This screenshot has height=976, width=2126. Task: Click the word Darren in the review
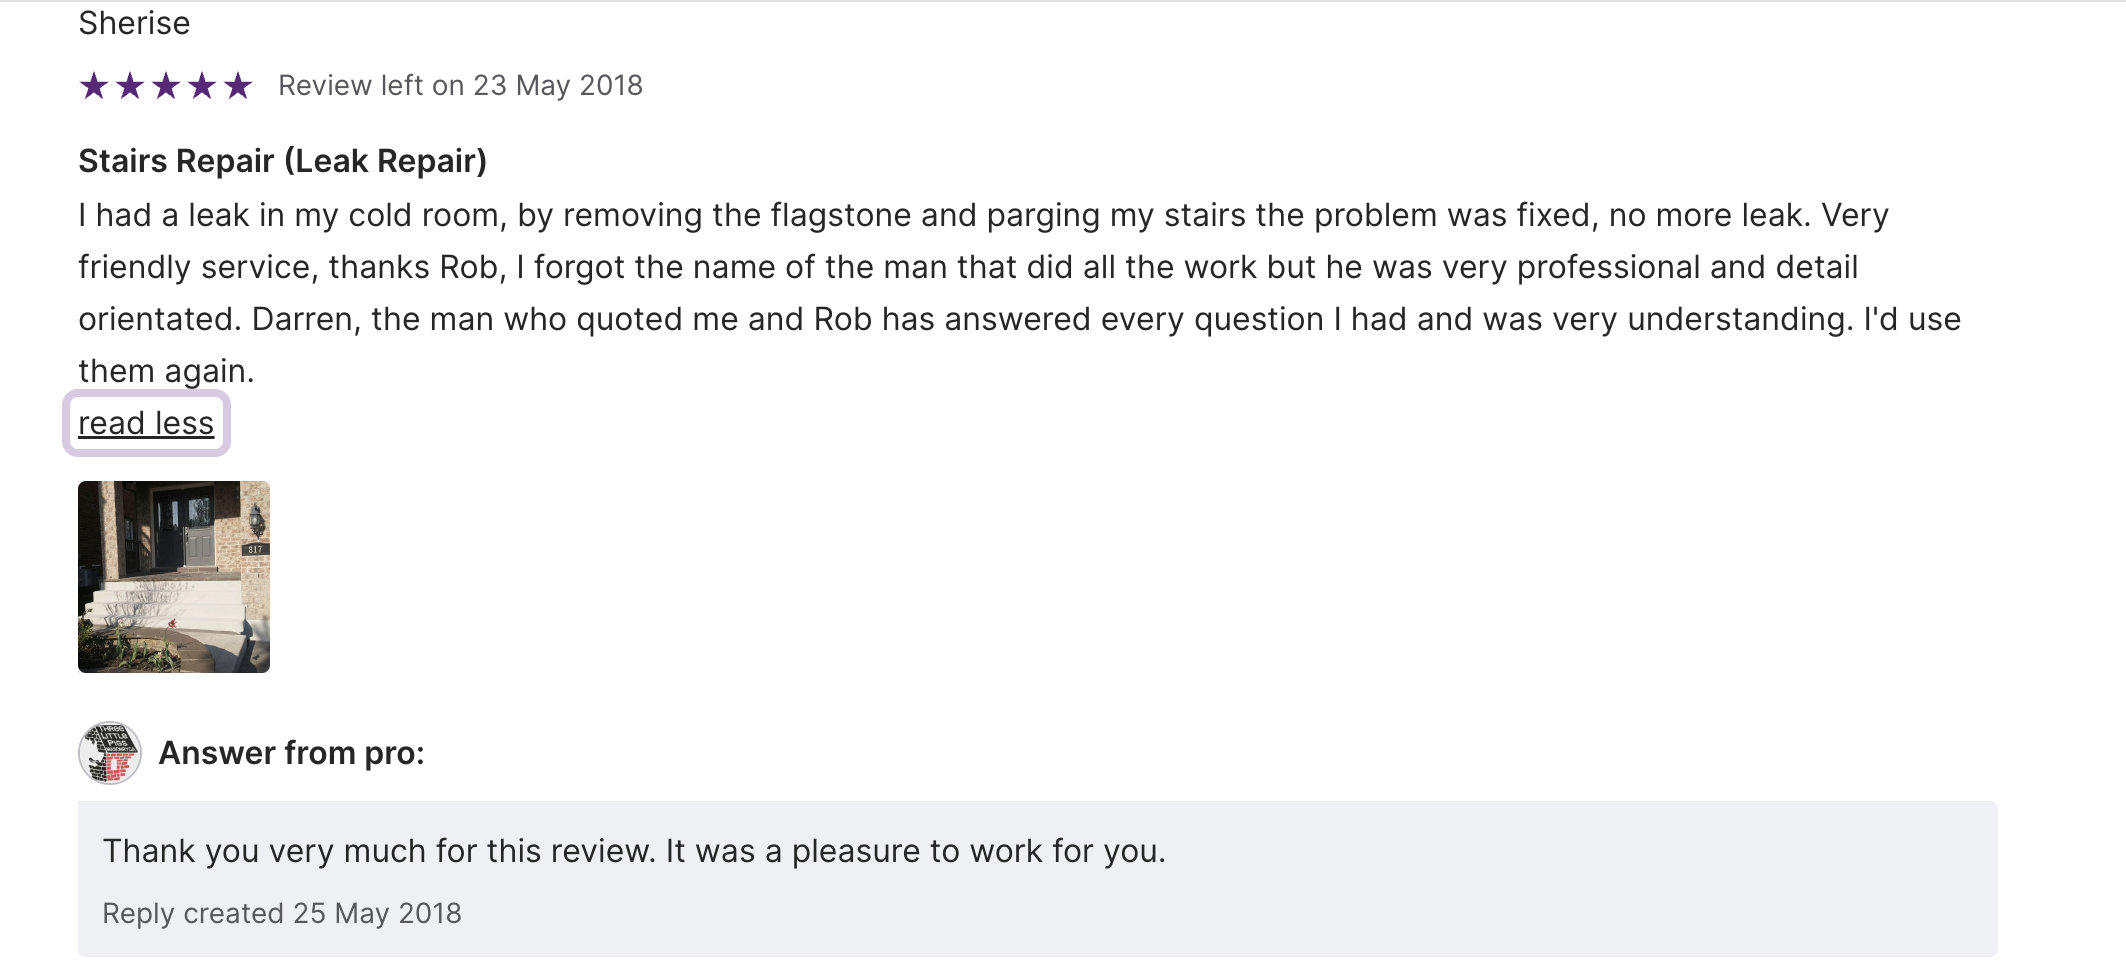coord(305,319)
